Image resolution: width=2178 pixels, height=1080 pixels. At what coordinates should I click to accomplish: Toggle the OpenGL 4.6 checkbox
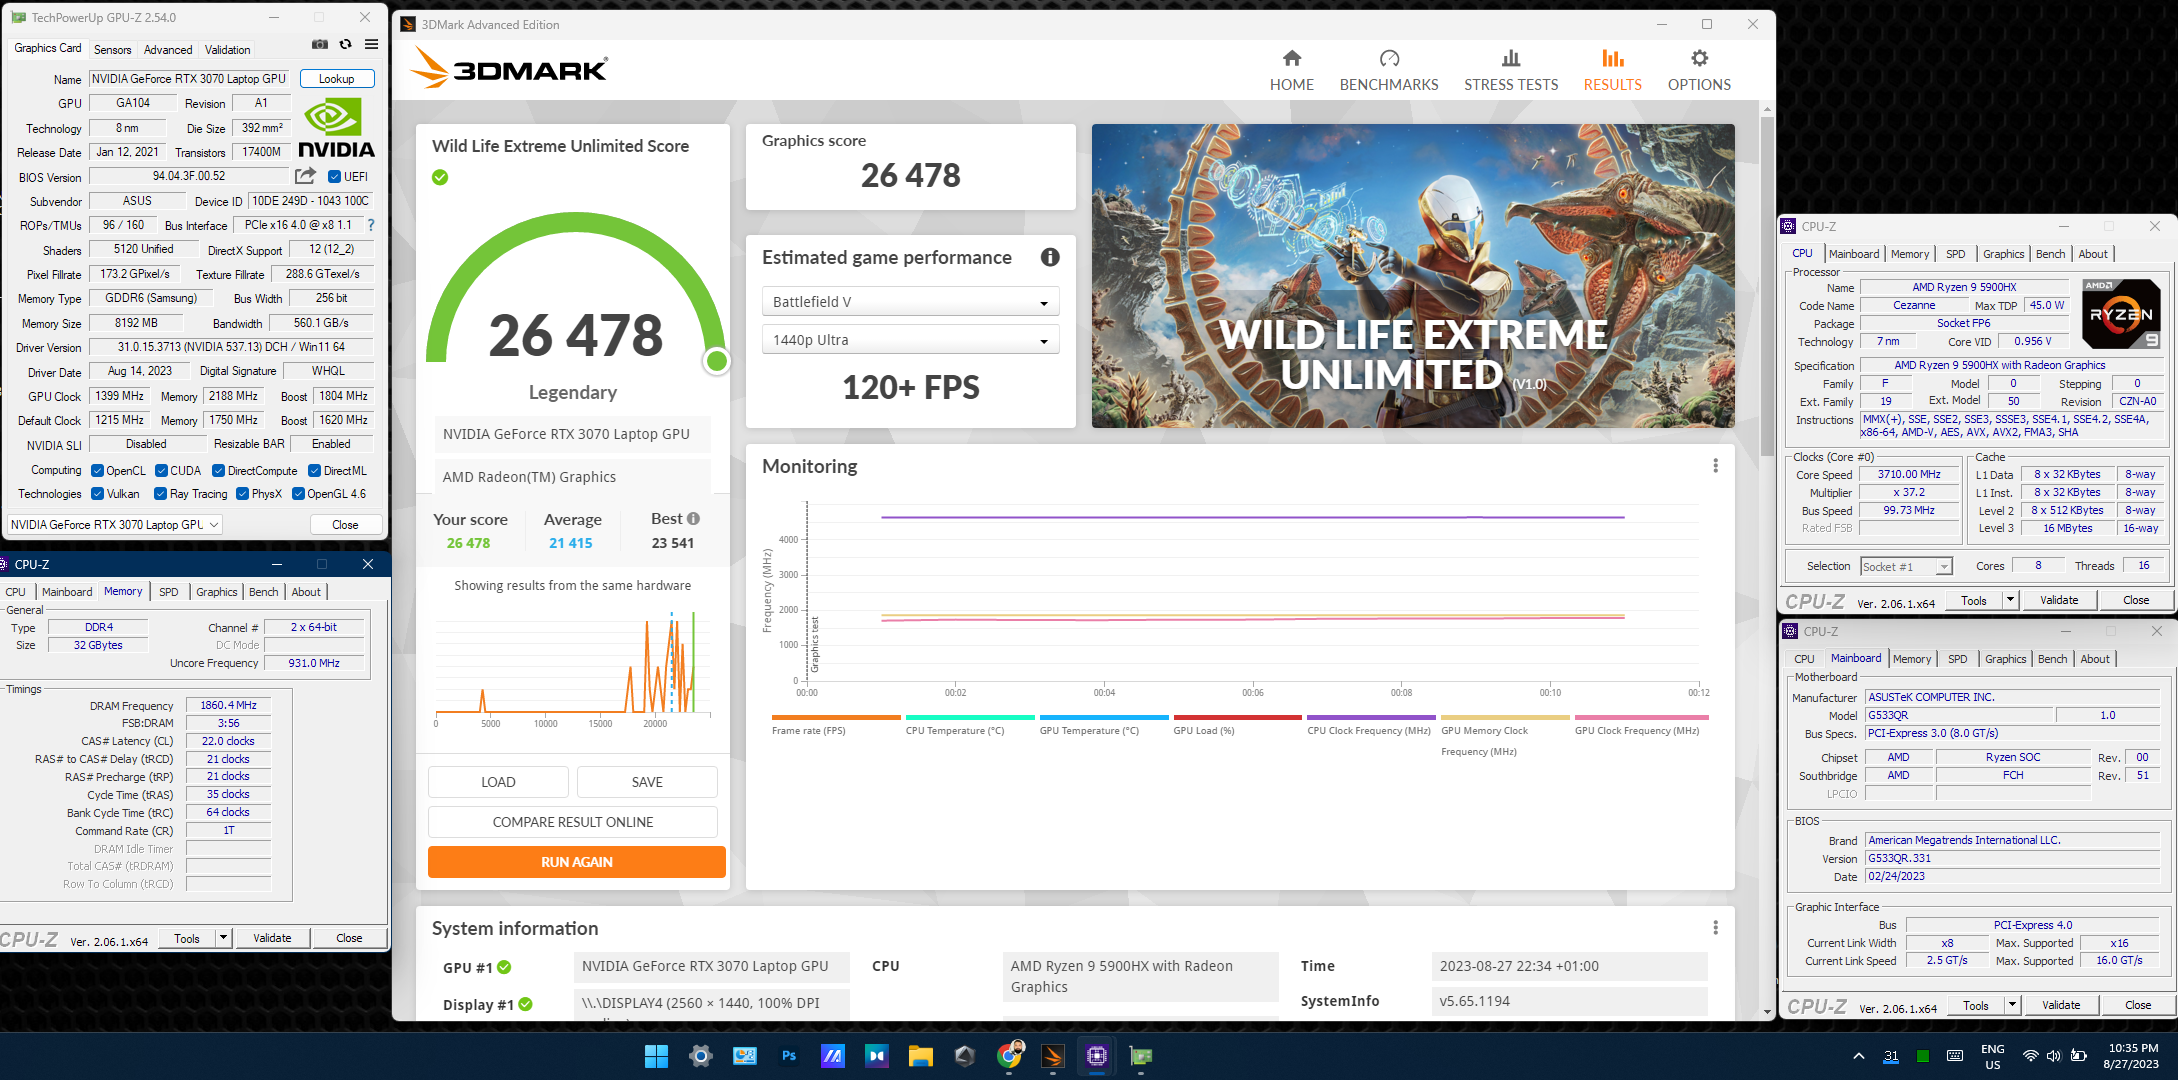pos(298,494)
